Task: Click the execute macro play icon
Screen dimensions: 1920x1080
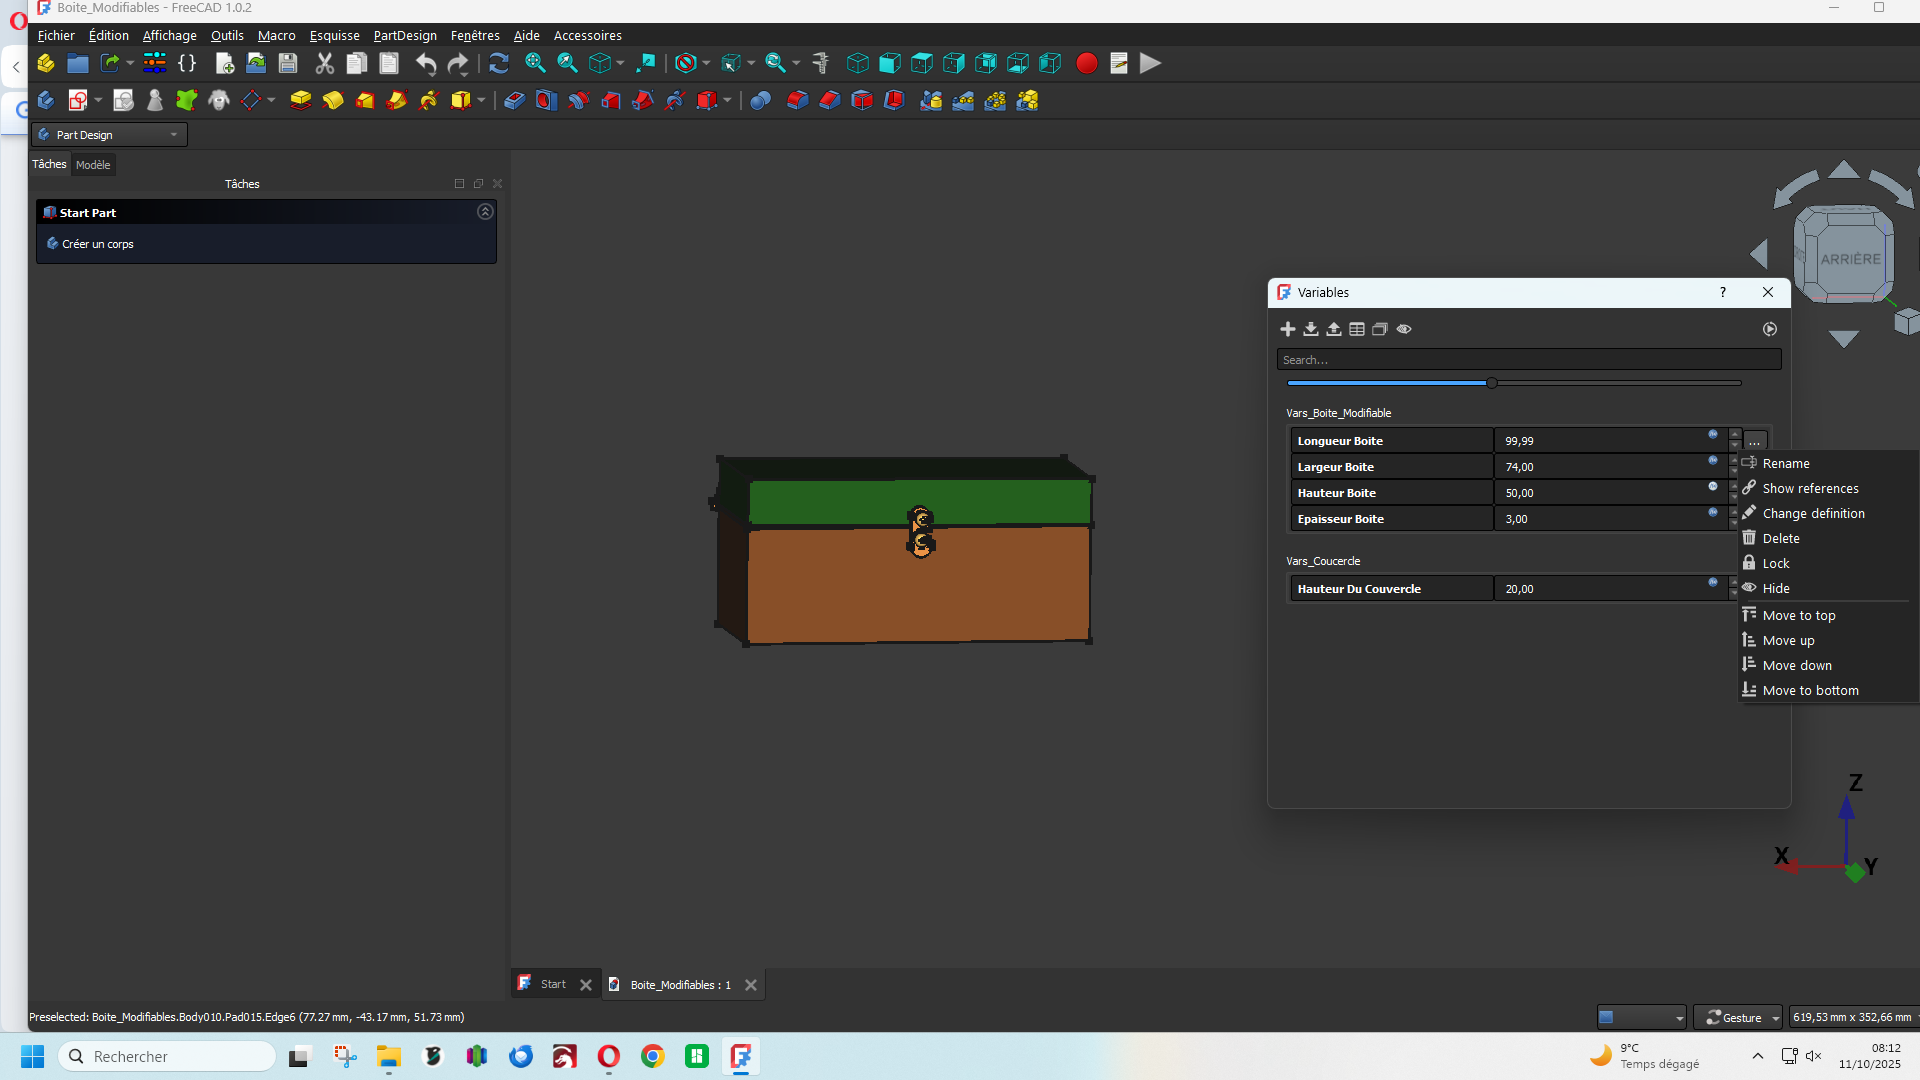Action: (1151, 64)
